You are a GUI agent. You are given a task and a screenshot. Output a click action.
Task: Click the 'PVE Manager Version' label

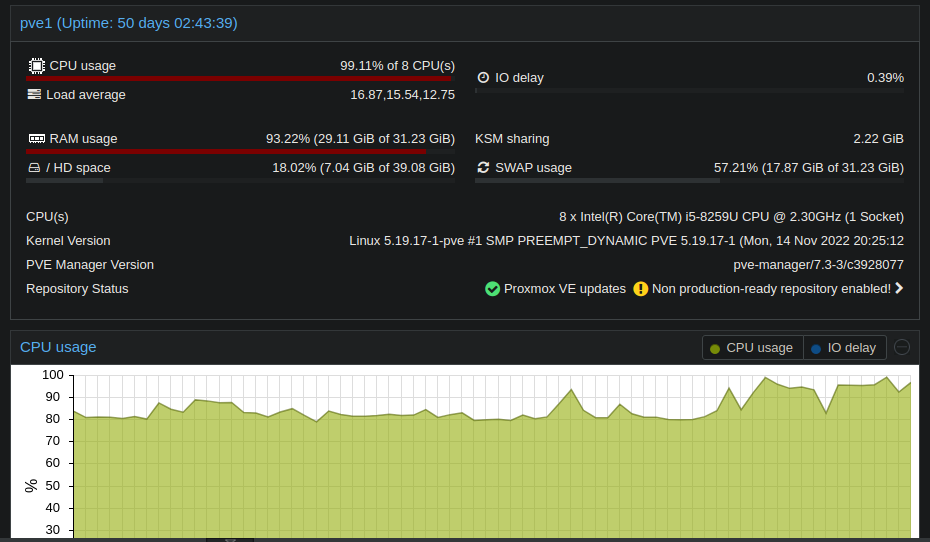[90, 265]
